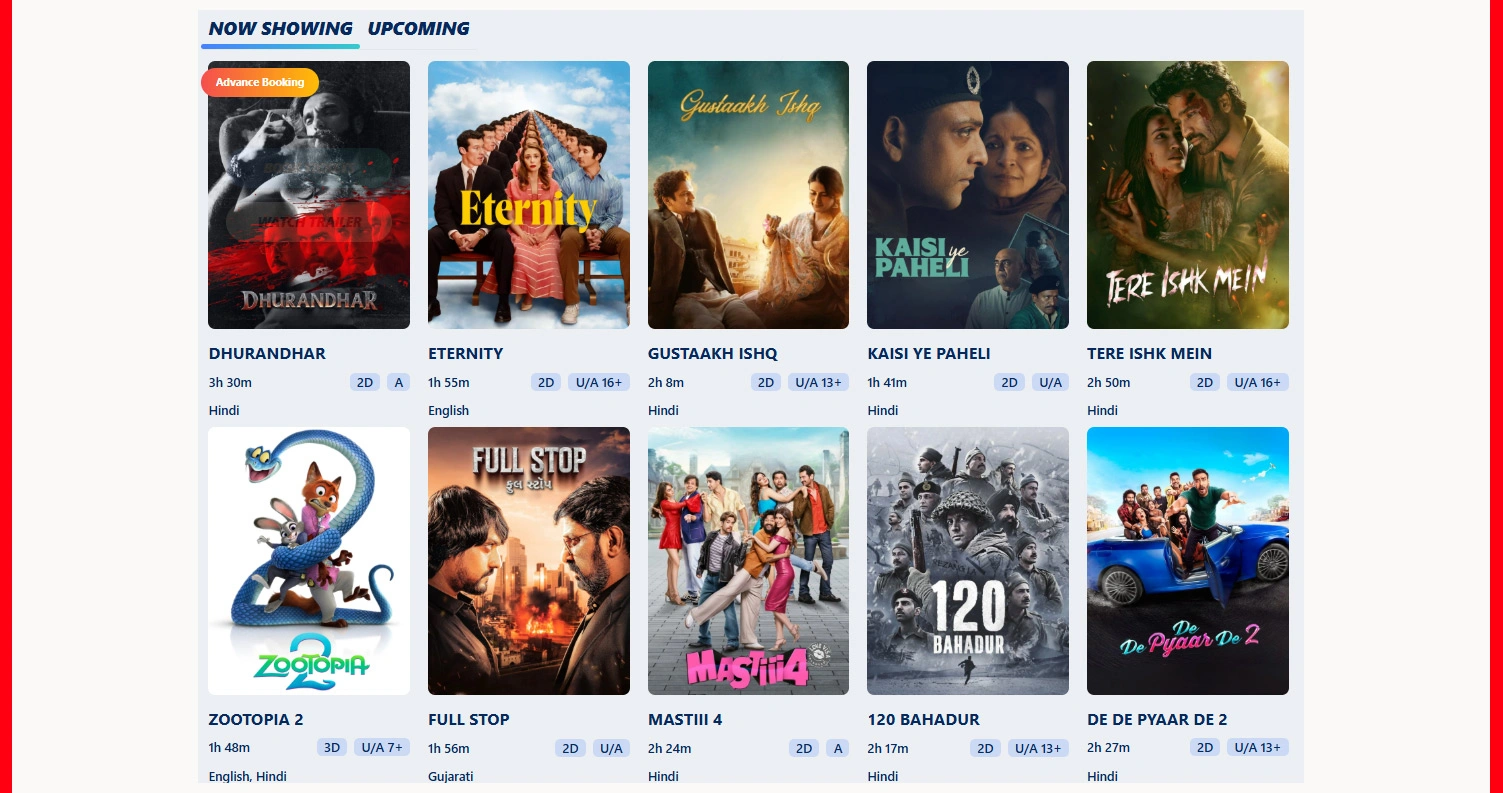This screenshot has height=793, width=1503.
Task: Click the ZOOTOPIA 2 title link
Action: [256, 720]
